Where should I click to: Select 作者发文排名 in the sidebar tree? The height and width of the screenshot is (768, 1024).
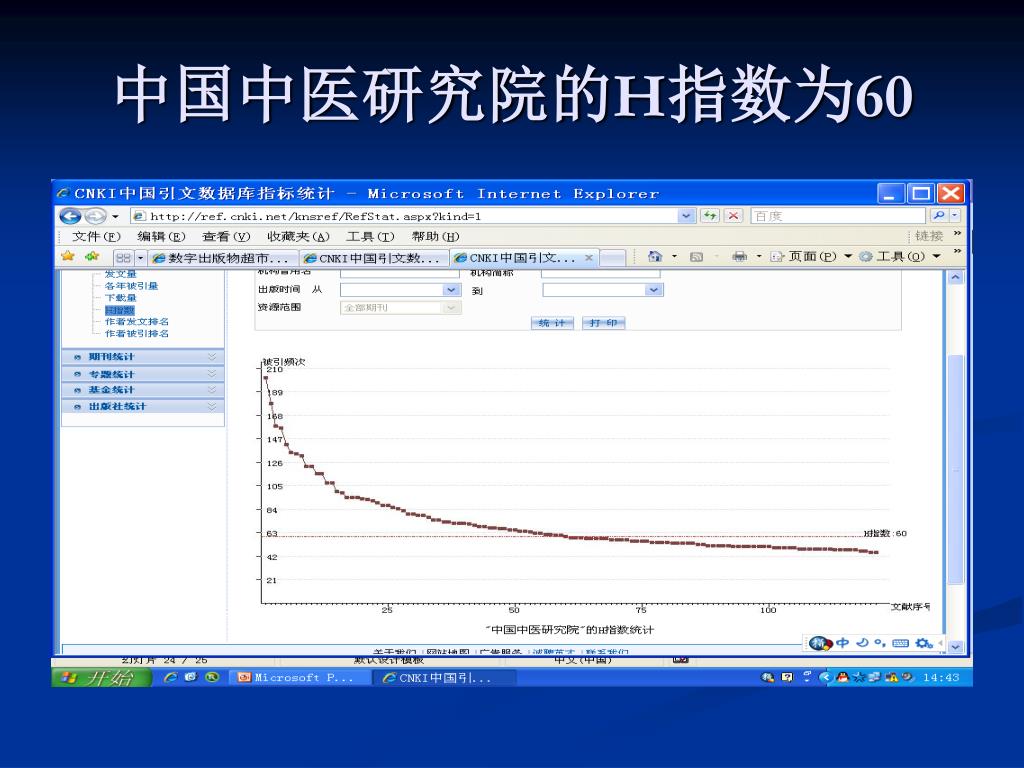pyautogui.click(x=136, y=321)
